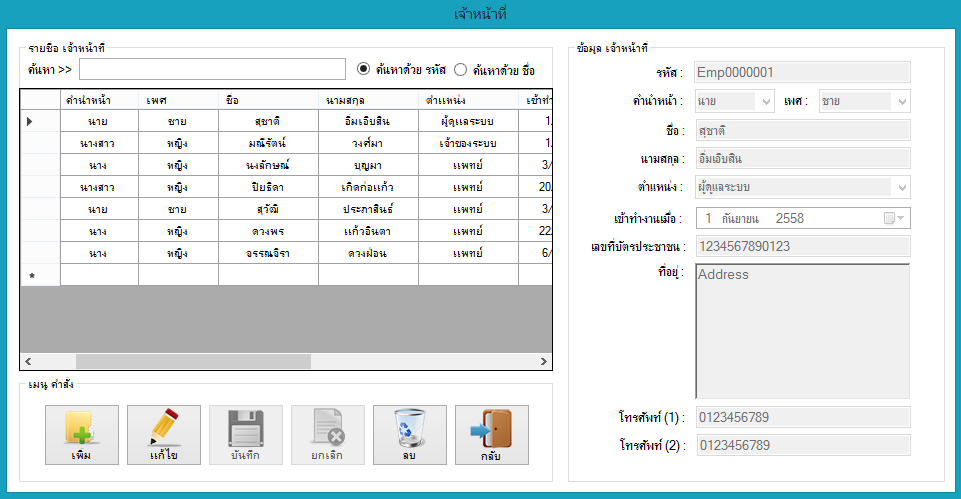Click the บันทึก (save) floppy disk button
The height and width of the screenshot is (499, 961).
[x=246, y=435]
